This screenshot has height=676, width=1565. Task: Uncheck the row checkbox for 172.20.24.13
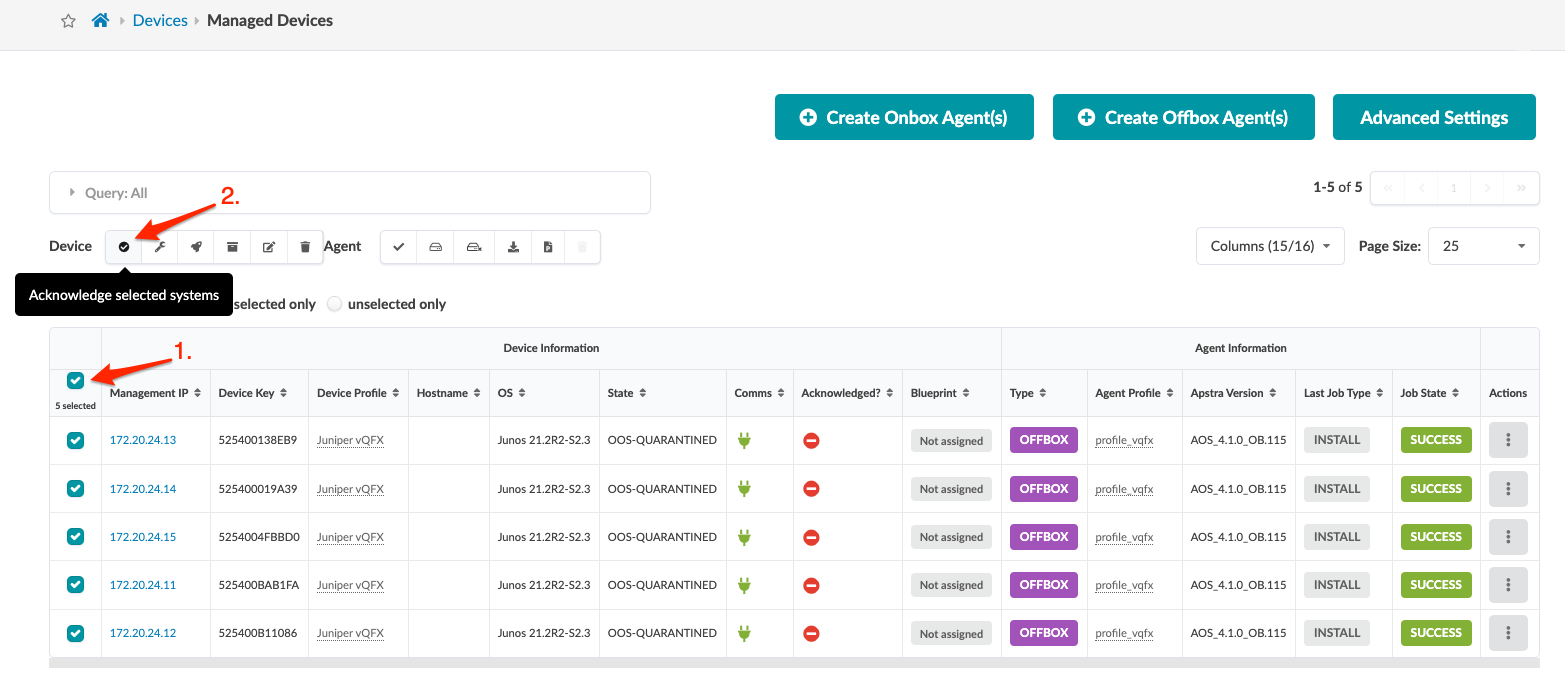[76, 440]
